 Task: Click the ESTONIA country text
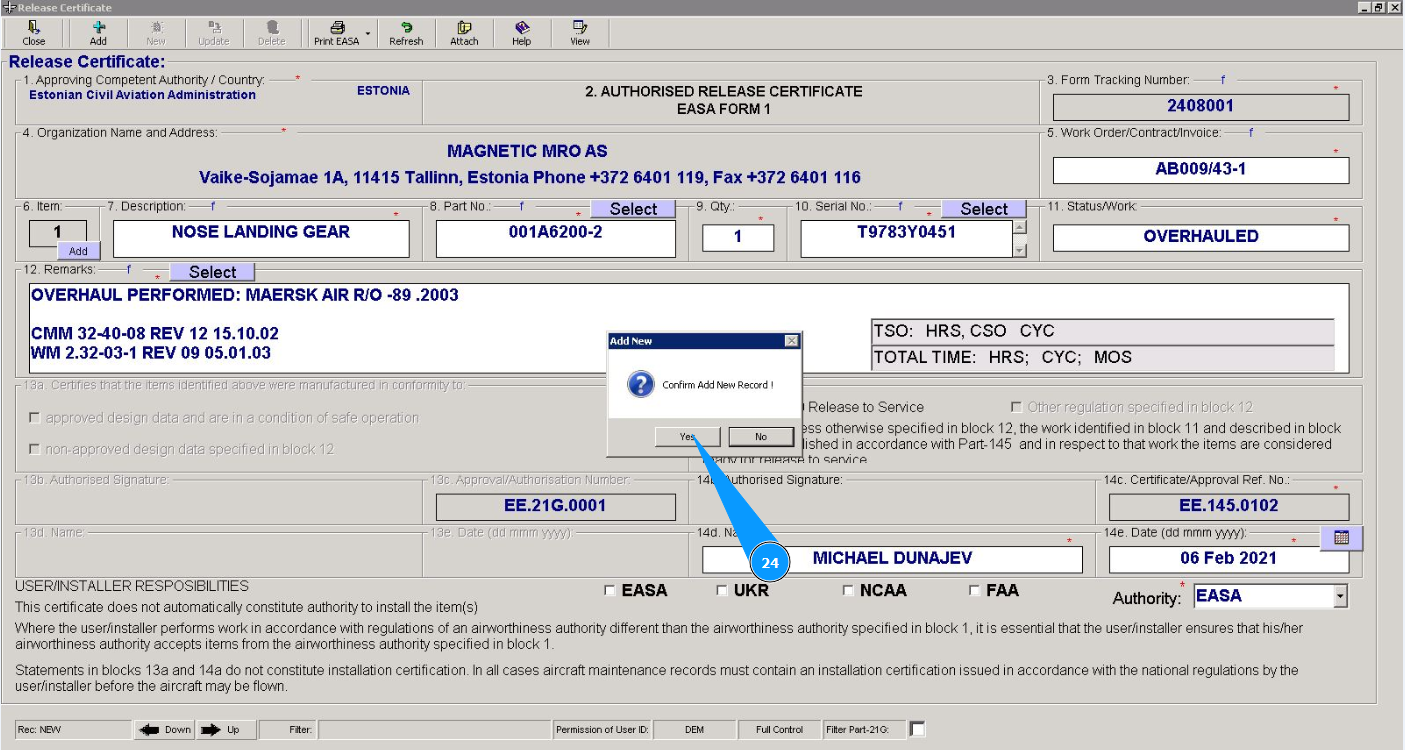tap(383, 91)
